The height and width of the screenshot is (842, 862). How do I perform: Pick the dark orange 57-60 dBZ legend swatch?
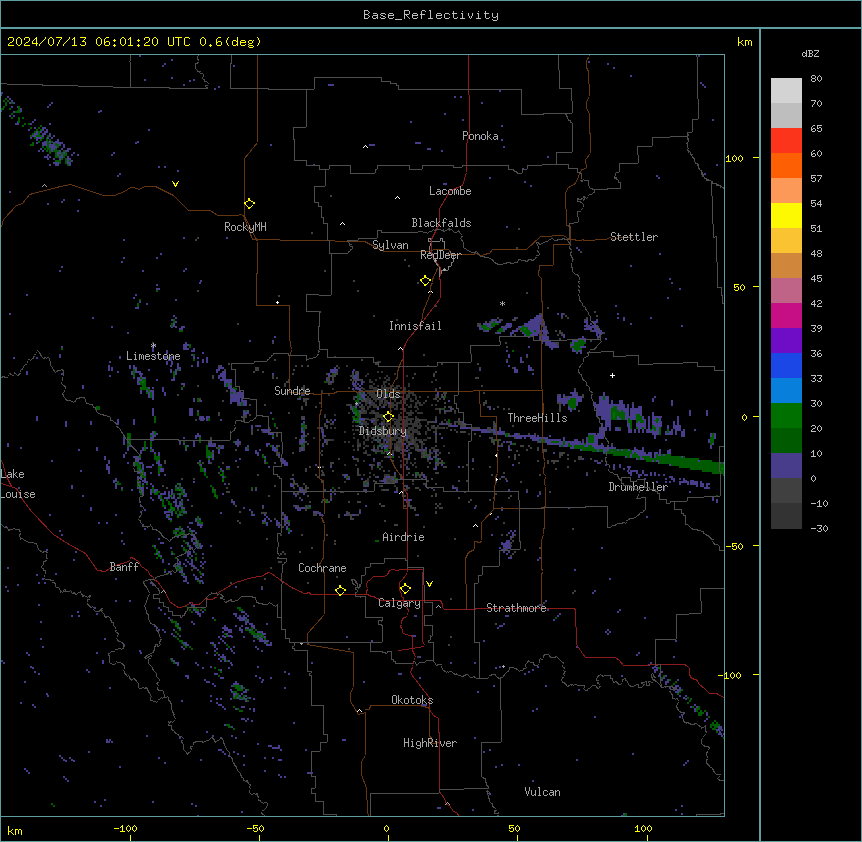[786, 165]
